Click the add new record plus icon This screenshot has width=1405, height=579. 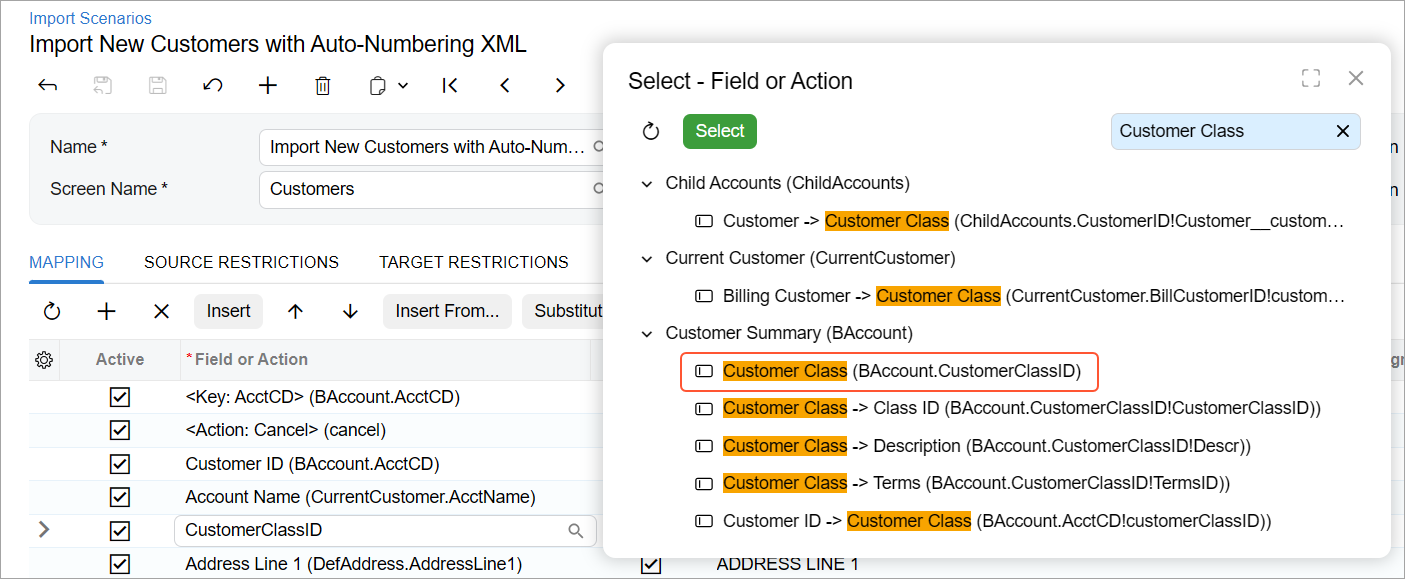point(267,86)
